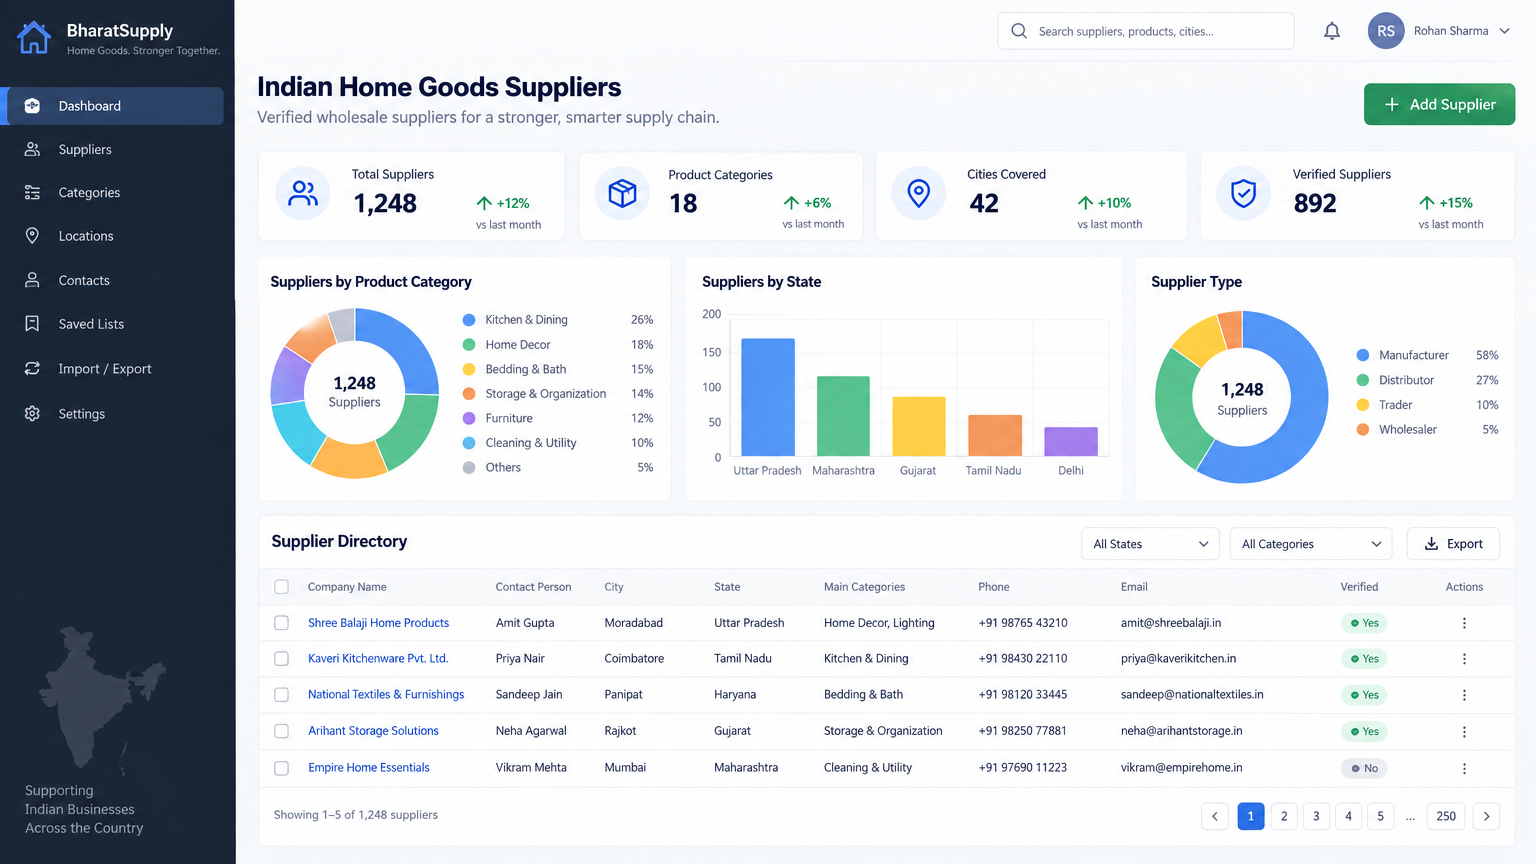Screen dimensions: 1536x864
Task: Open actions menu for Kaveri Kitchenware row
Action: pyautogui.click(x=1464, y=659)
